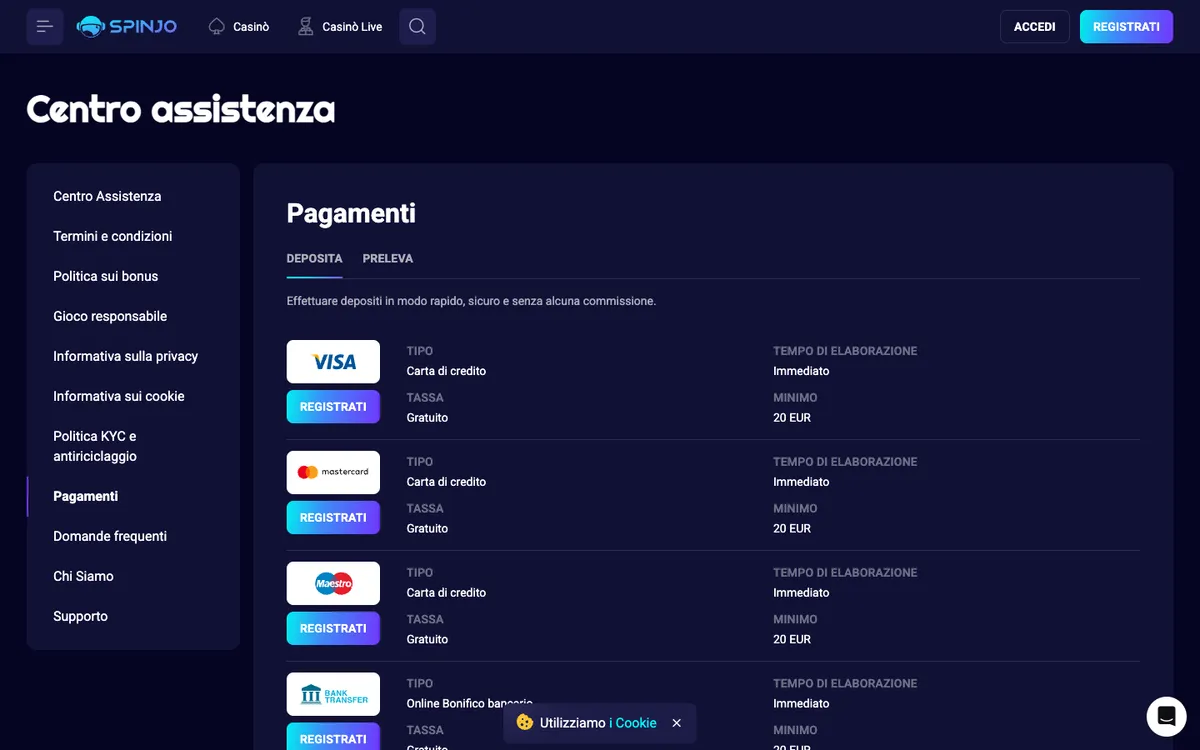Image resolution: width=1200 pixels, height=750 pixels.
Task: Switch to the DEPOSITA tab
Action: coord(314,259)
